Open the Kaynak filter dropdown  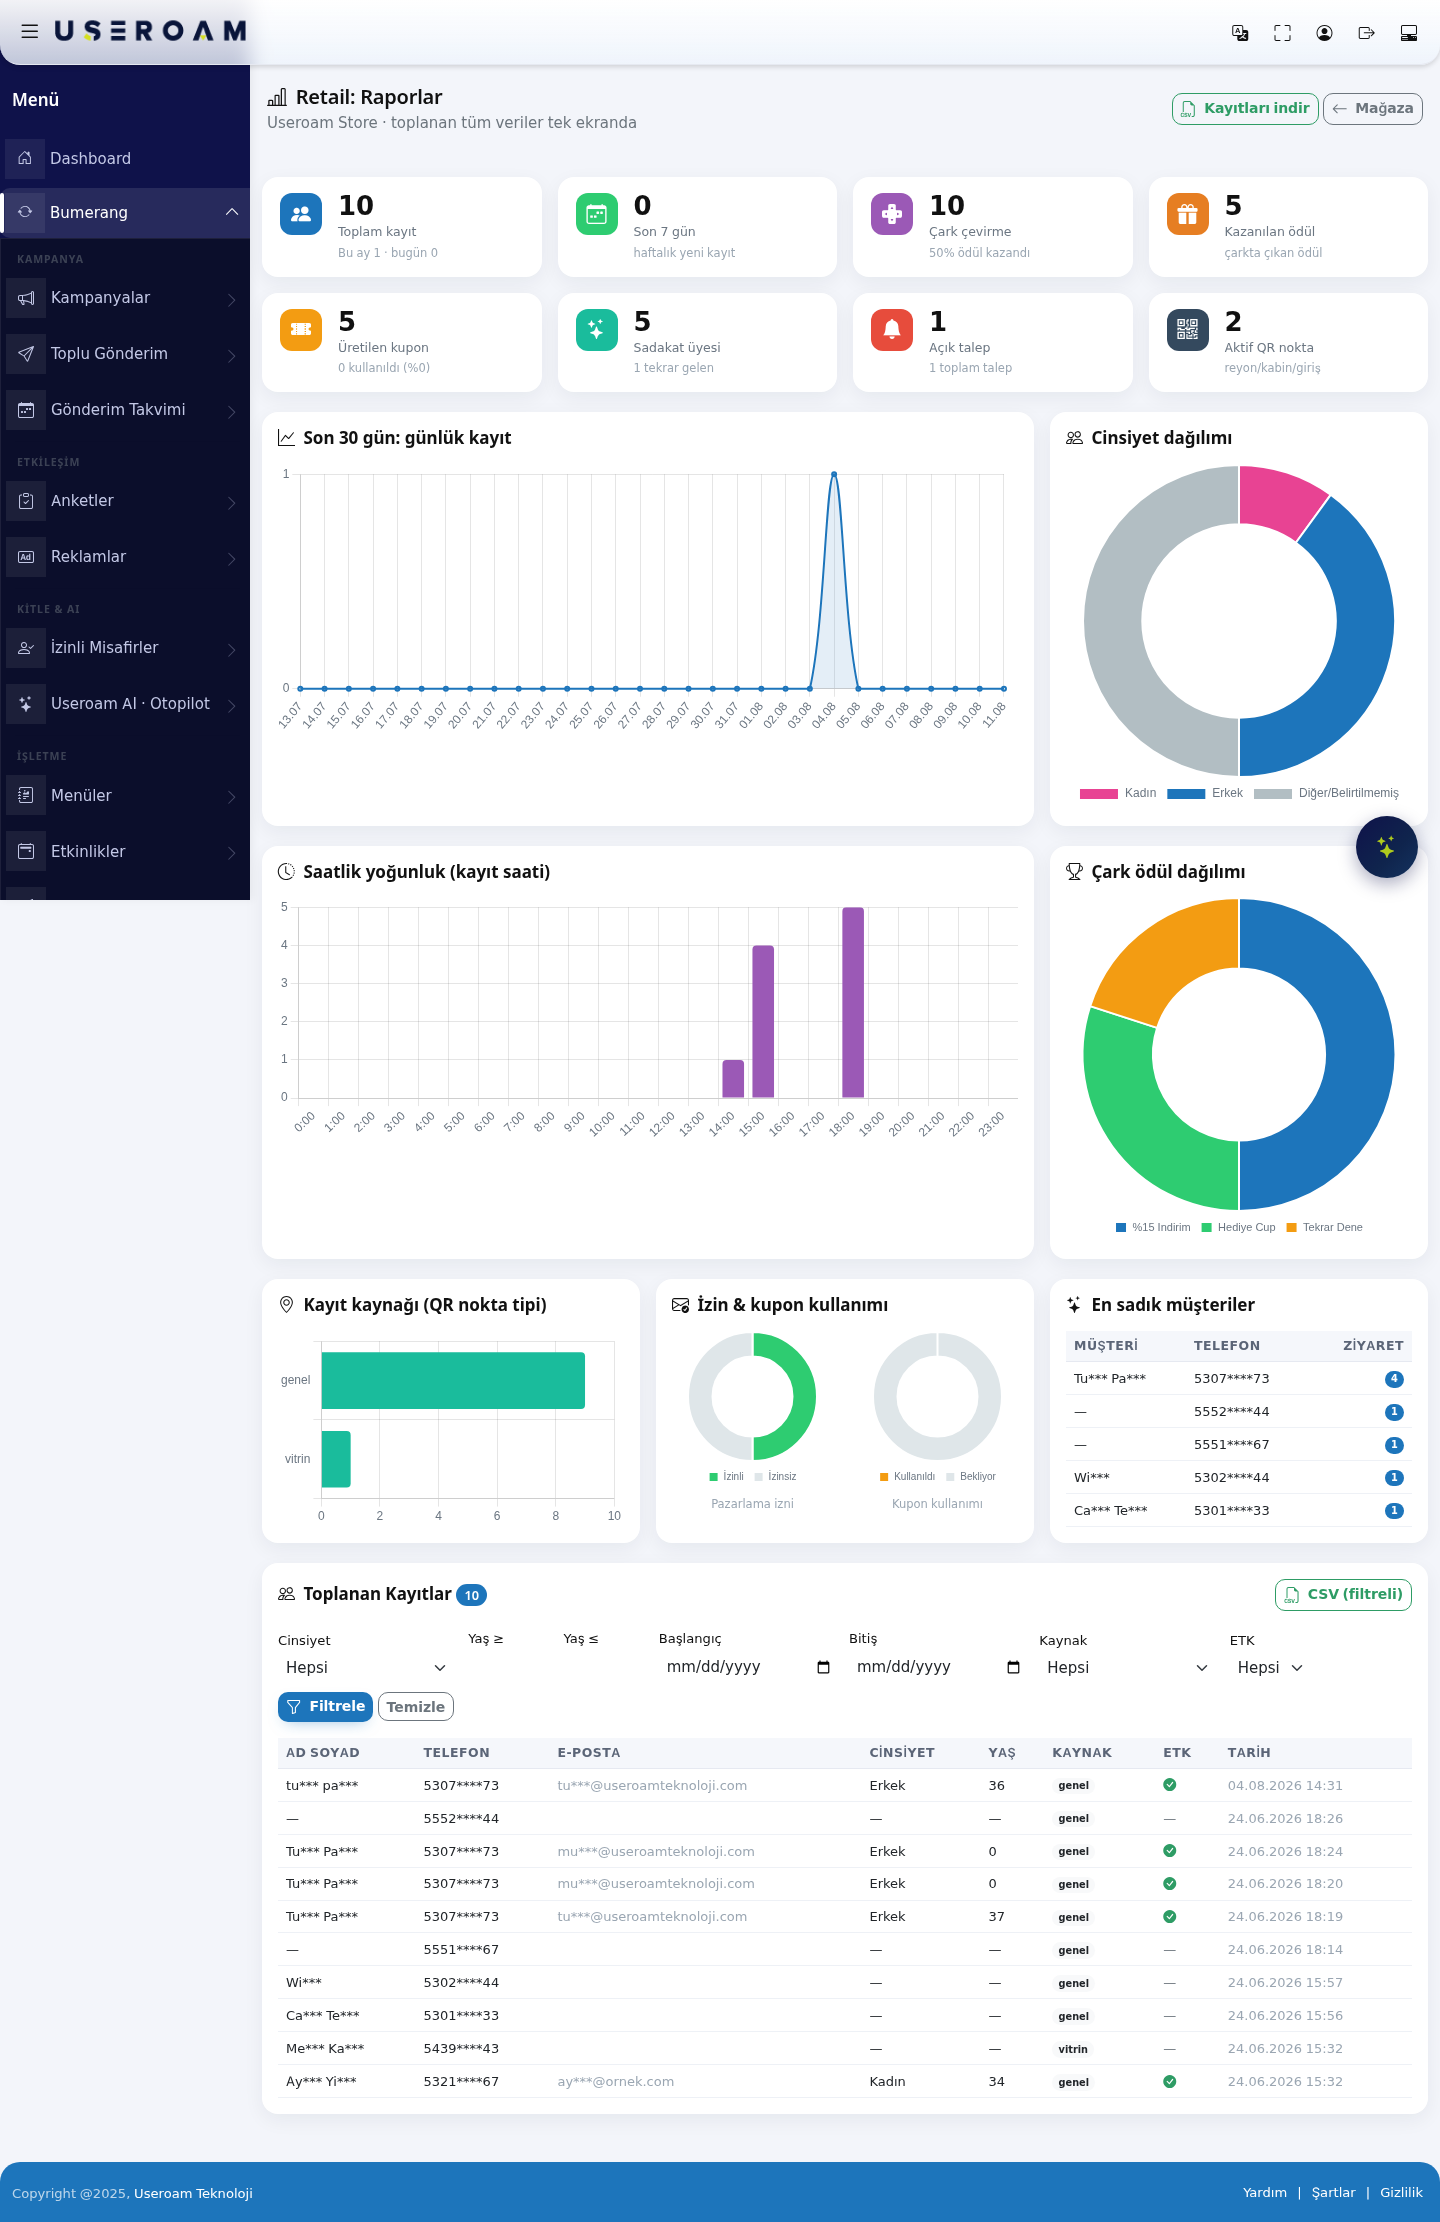coord(1127,1667)
